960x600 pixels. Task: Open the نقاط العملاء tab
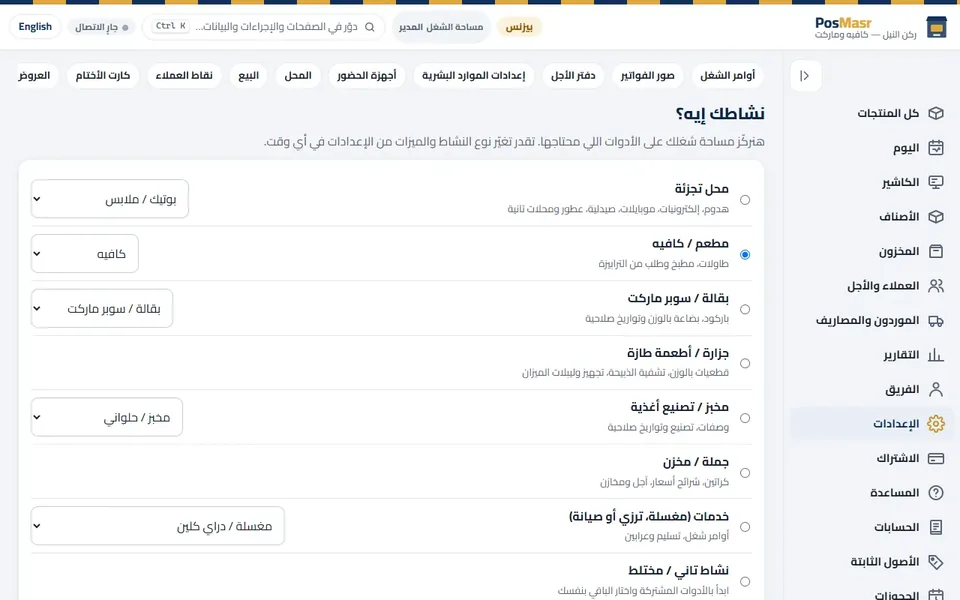pyautogui.click(x=184, y=76)
